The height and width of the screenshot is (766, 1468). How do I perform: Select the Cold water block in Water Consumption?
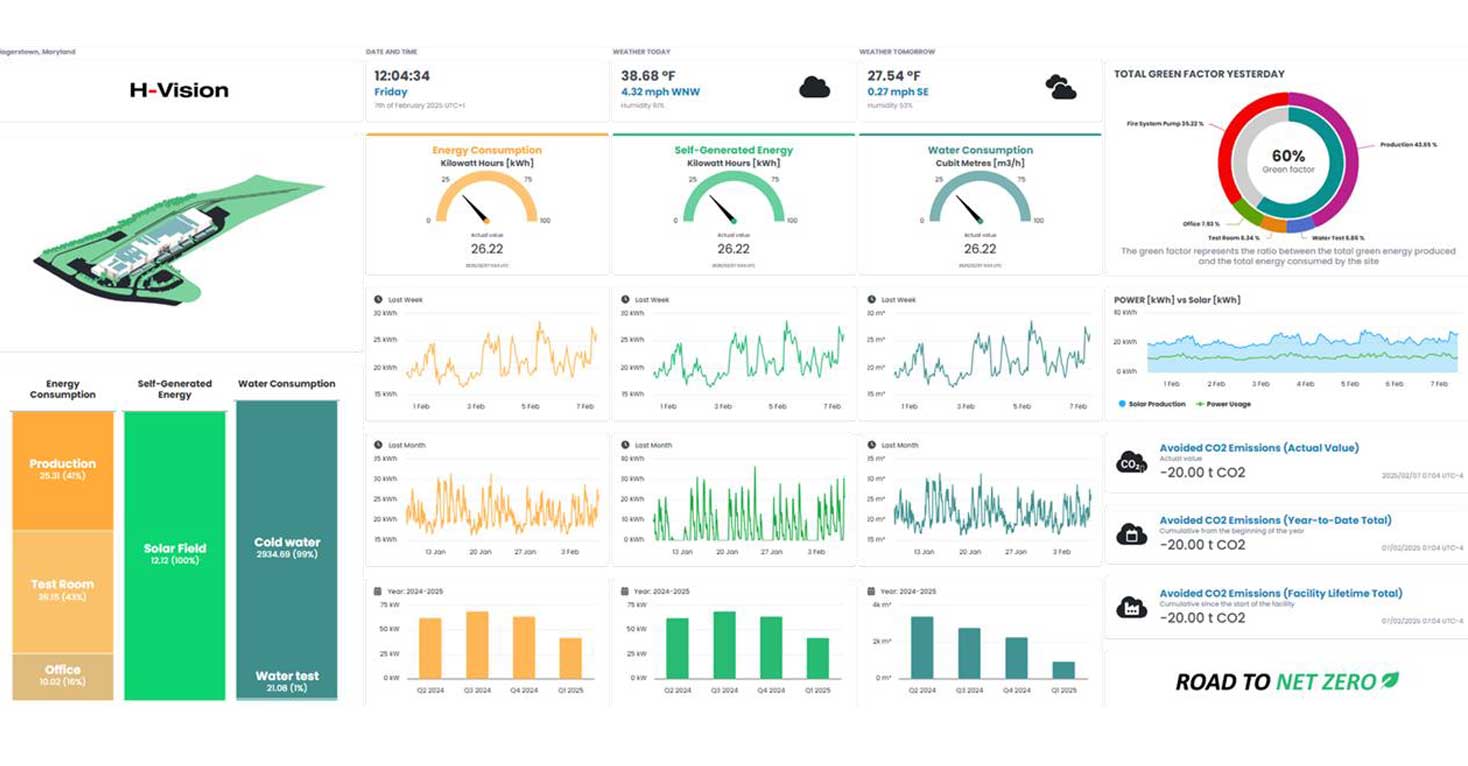click(x=287, y=547)
